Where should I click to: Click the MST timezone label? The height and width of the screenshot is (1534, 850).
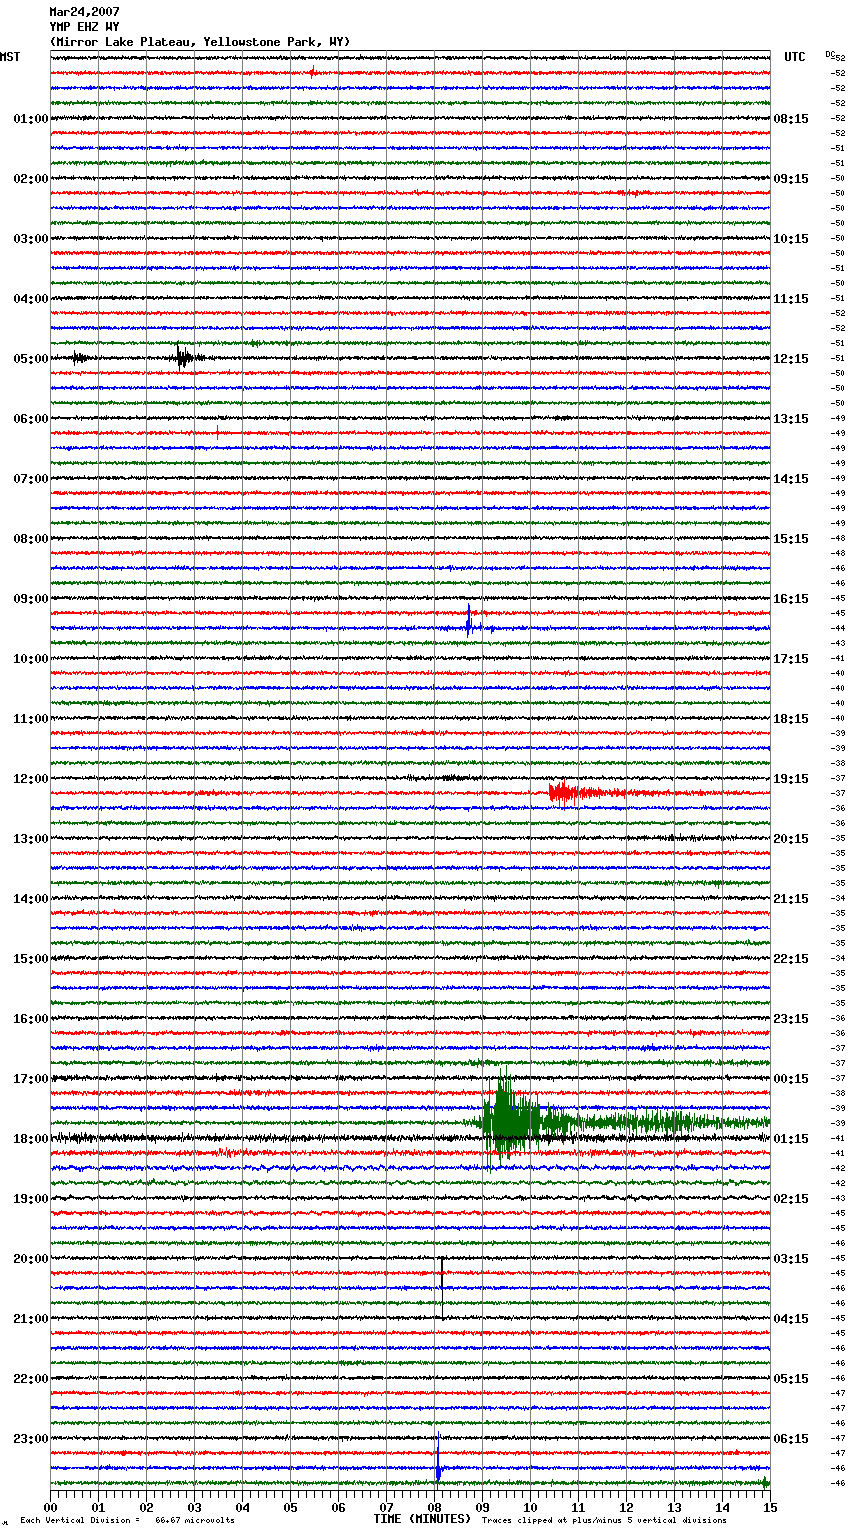click(10, 57)
